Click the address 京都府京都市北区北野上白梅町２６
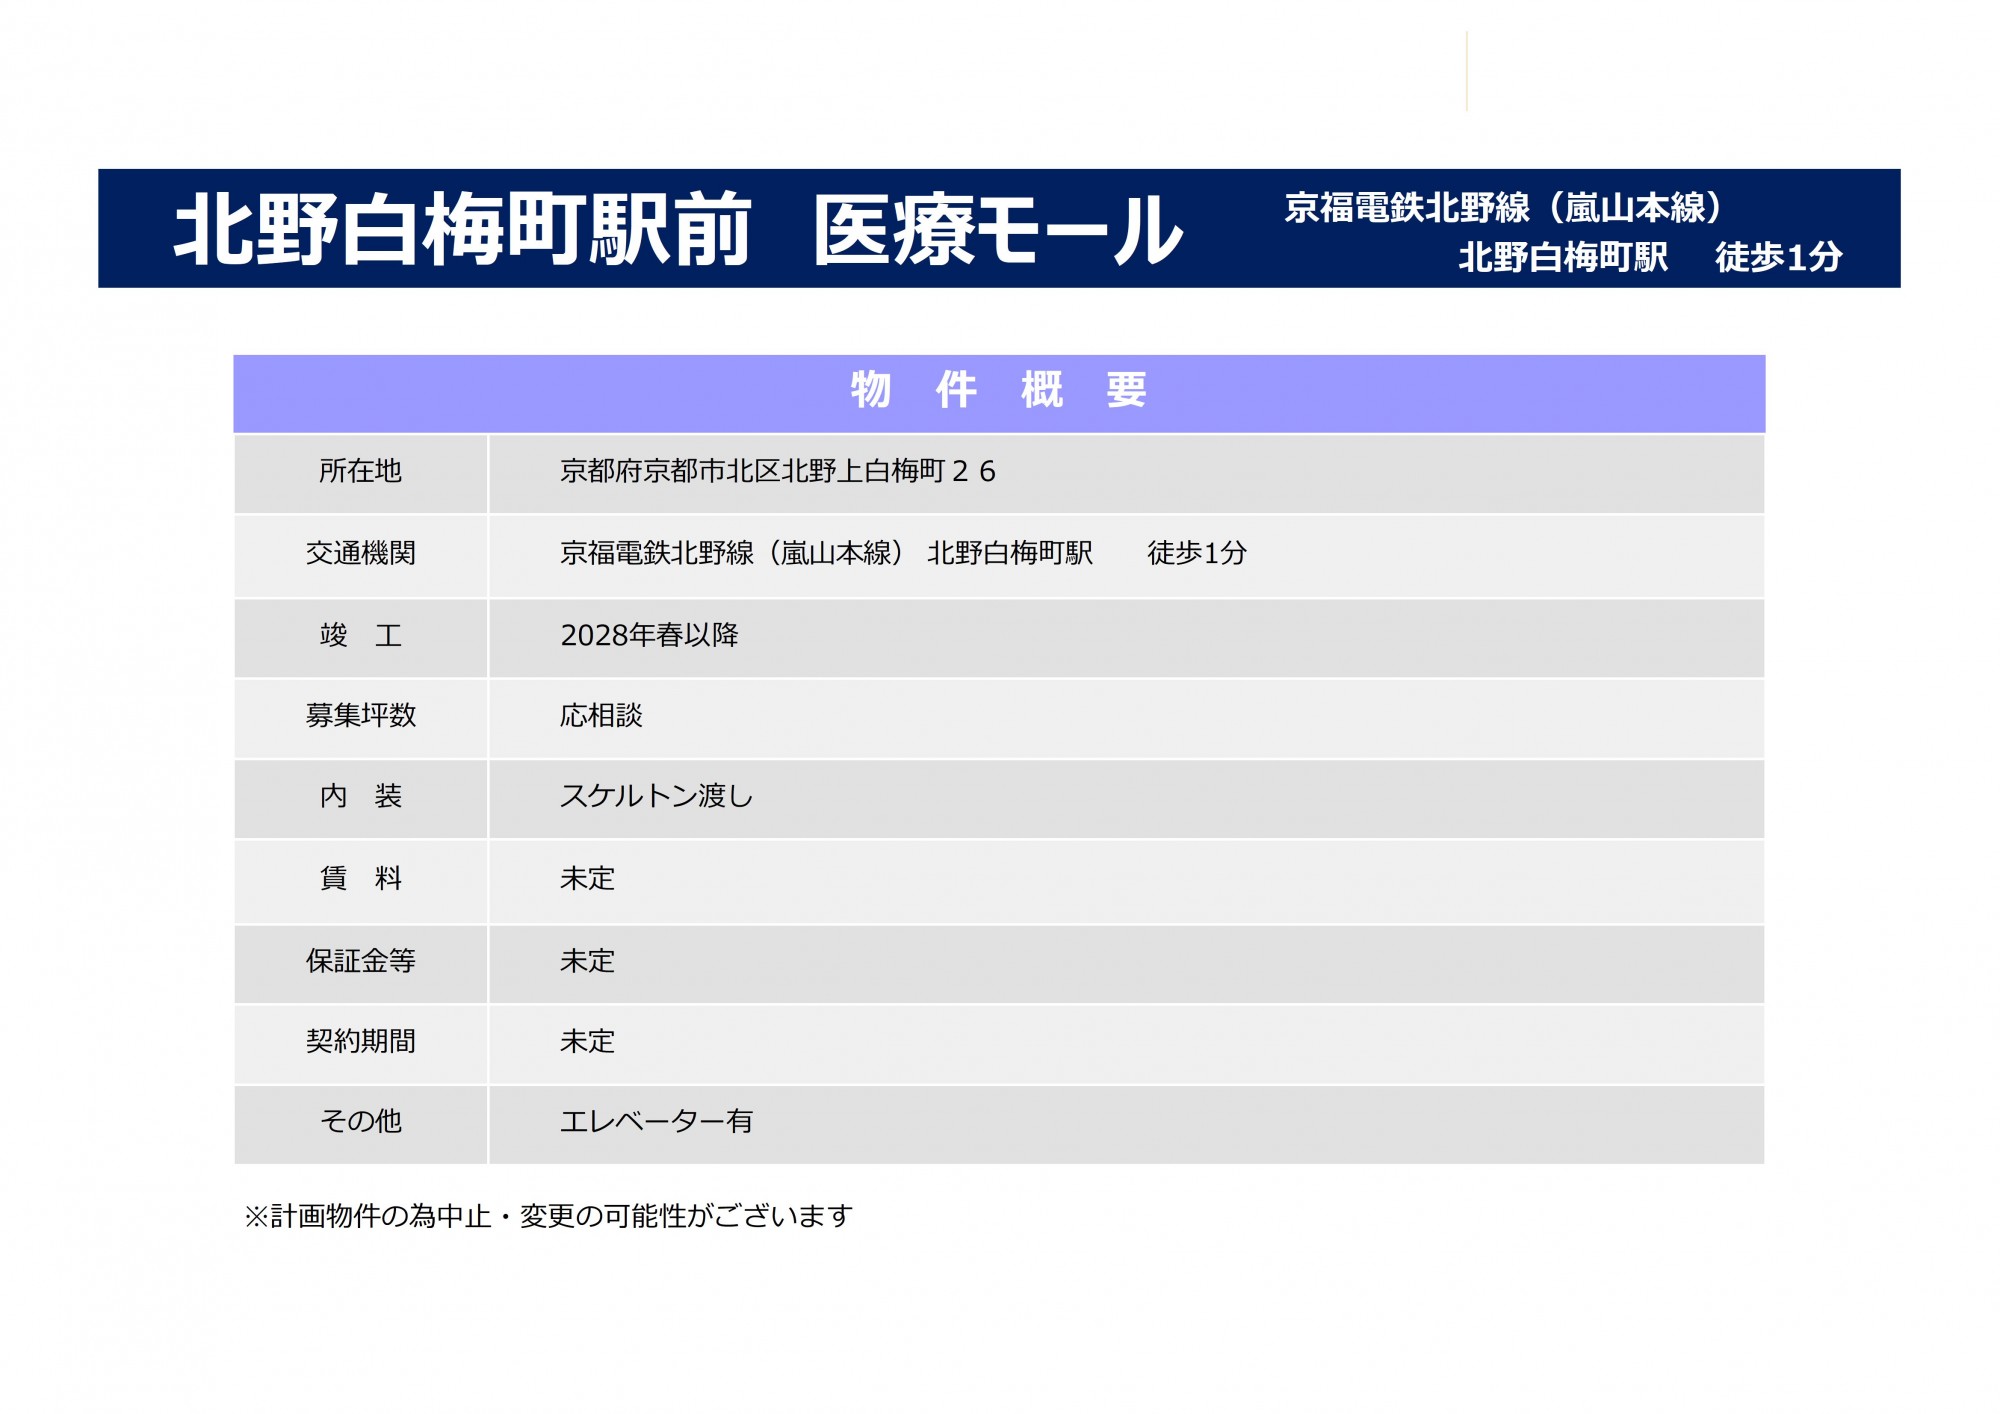The height and width of the screenshot is (1414, 2000). [777, 471]
